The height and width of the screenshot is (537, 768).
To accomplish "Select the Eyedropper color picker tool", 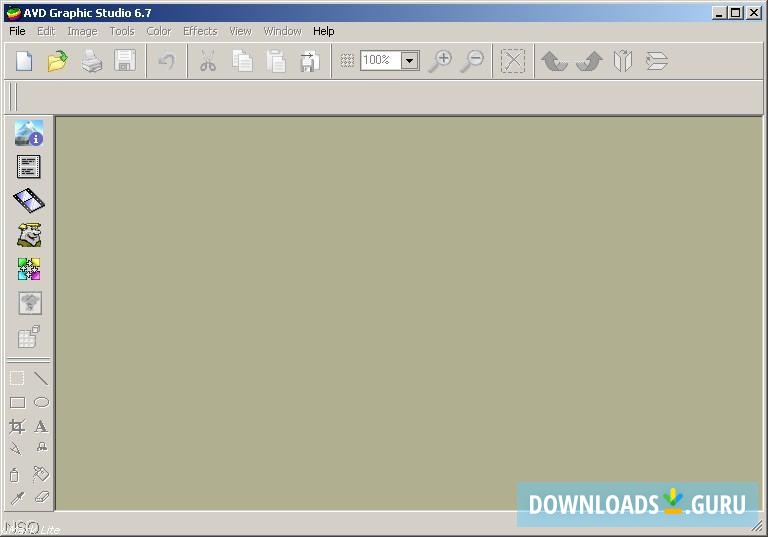I will 17,498.
